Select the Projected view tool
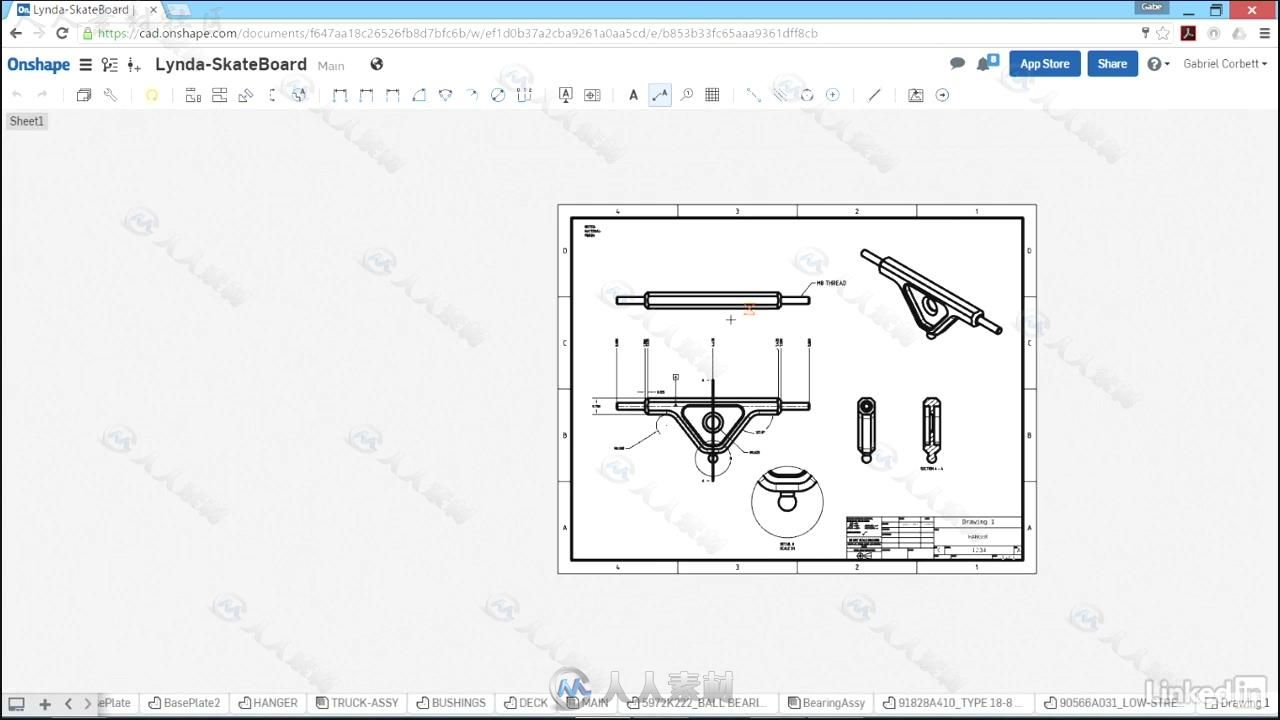The height and width of the screenshot is (720, 1280). [219, 95]
